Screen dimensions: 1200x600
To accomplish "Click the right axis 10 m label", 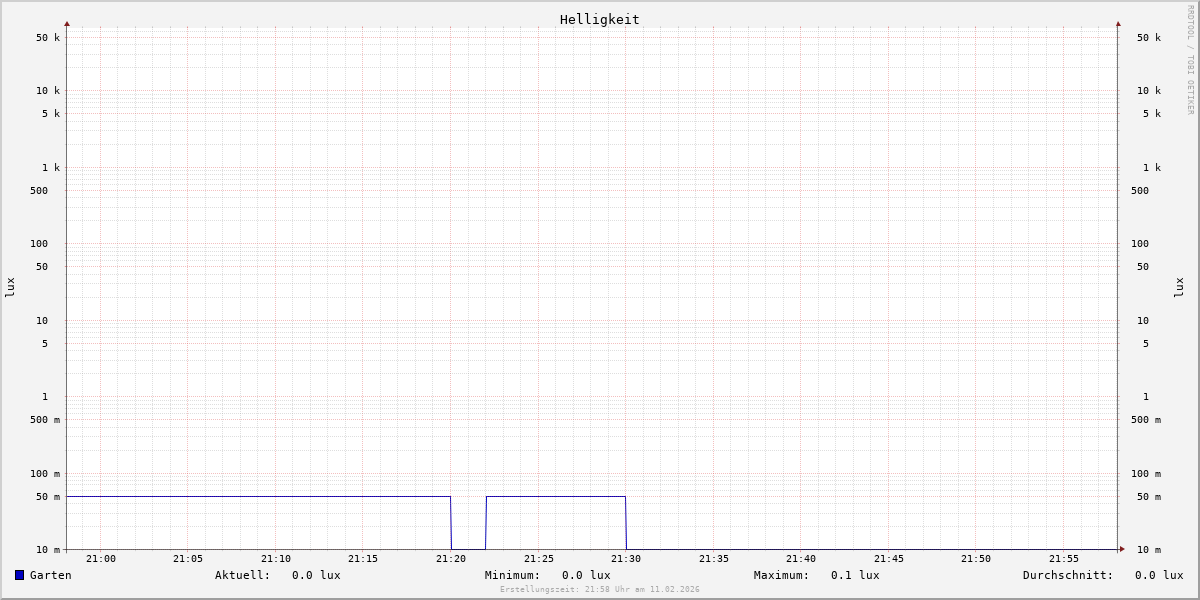I will point(1149,550).
